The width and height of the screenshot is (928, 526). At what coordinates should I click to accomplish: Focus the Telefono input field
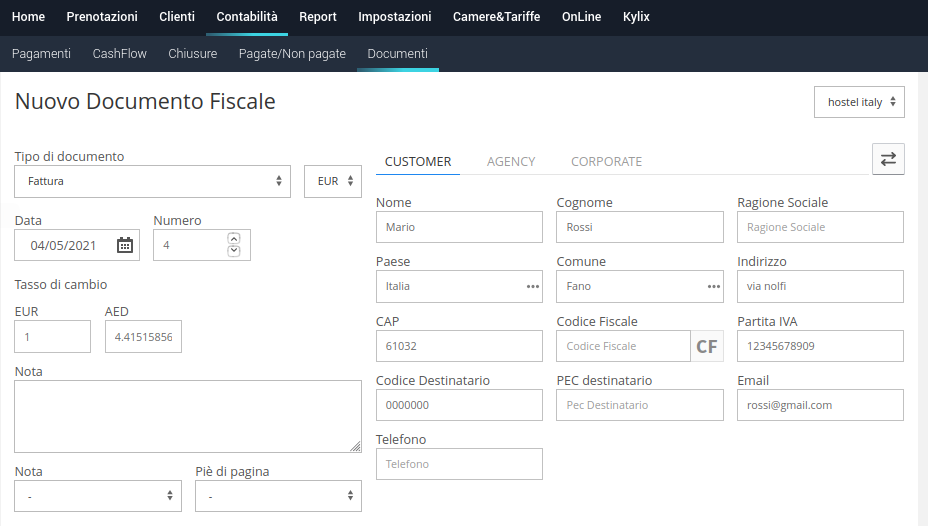459,464
